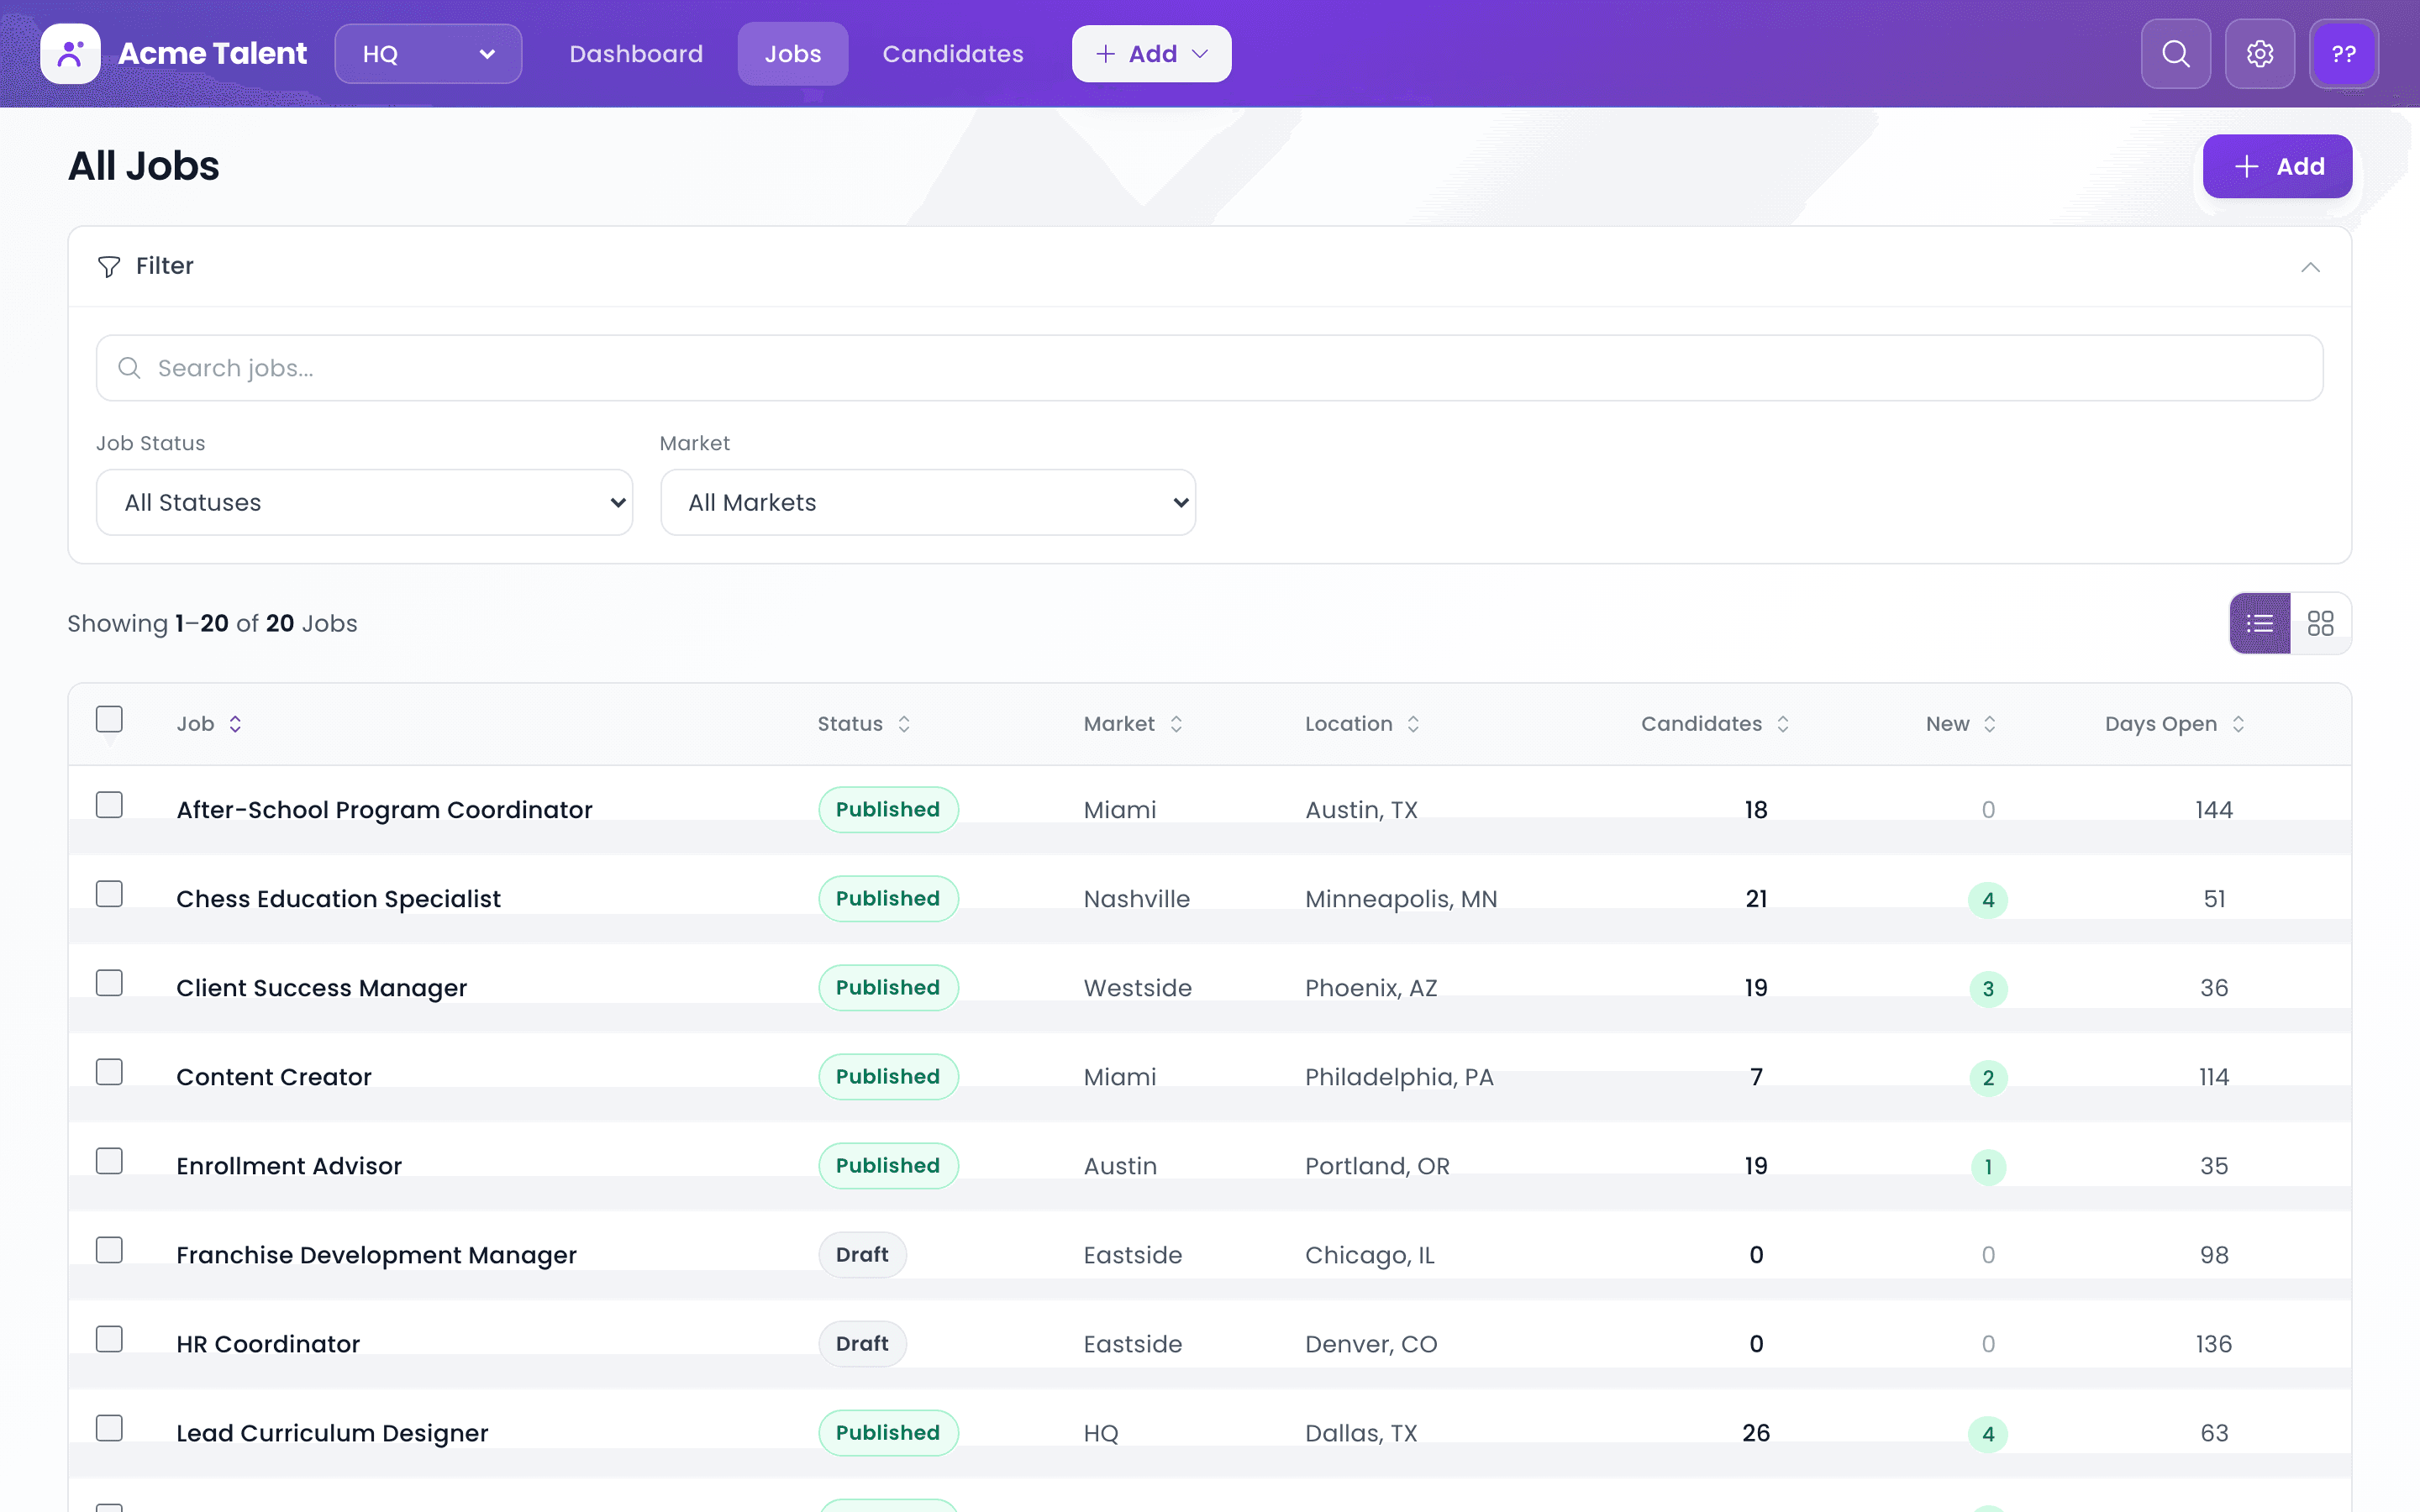The height and width of the screenshot is (1512, 2420).
Task: Click Draft status of Franchise Development Manager
Action: [x=862, y=1255]
